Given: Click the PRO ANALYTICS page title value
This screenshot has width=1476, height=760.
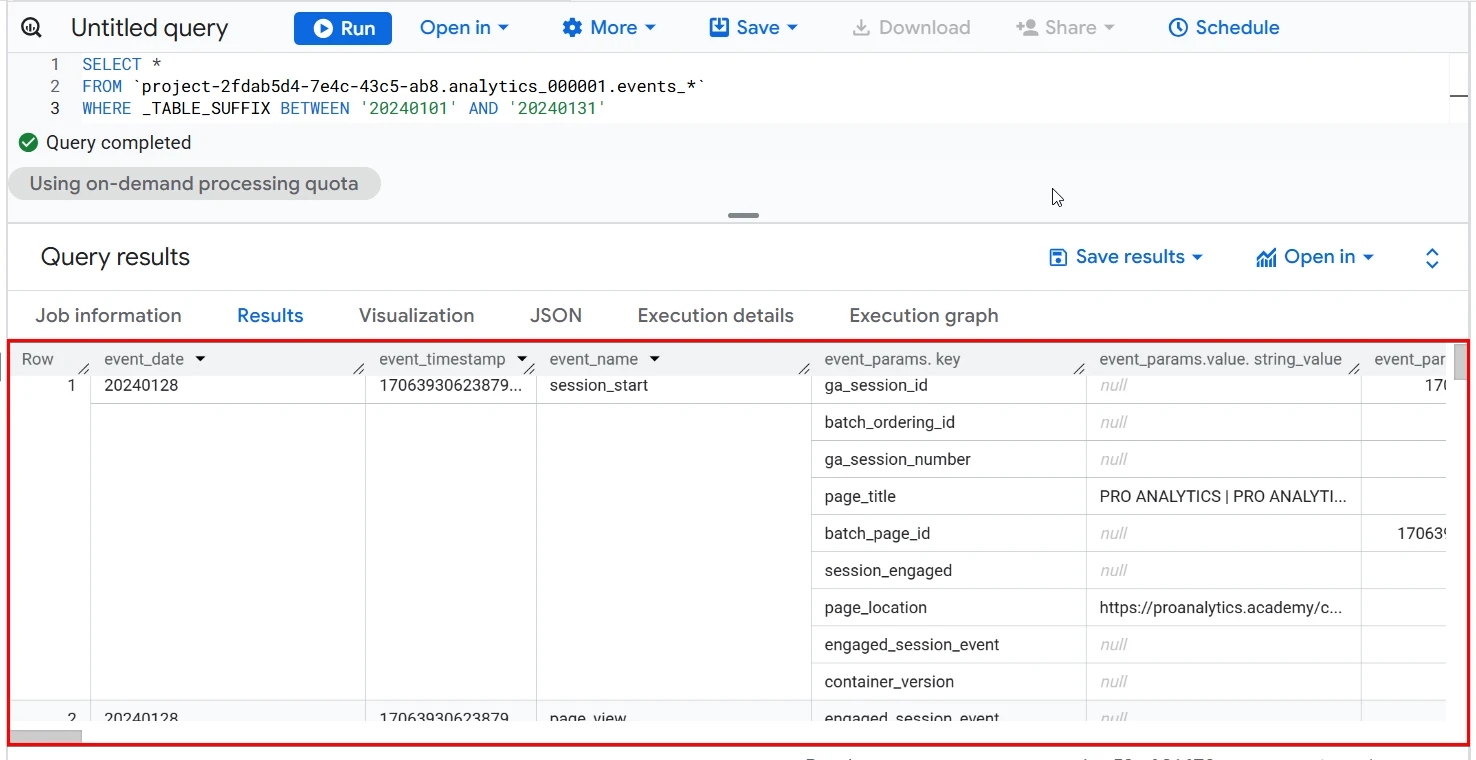Looking at the screenshot, I should (1223, 496).
